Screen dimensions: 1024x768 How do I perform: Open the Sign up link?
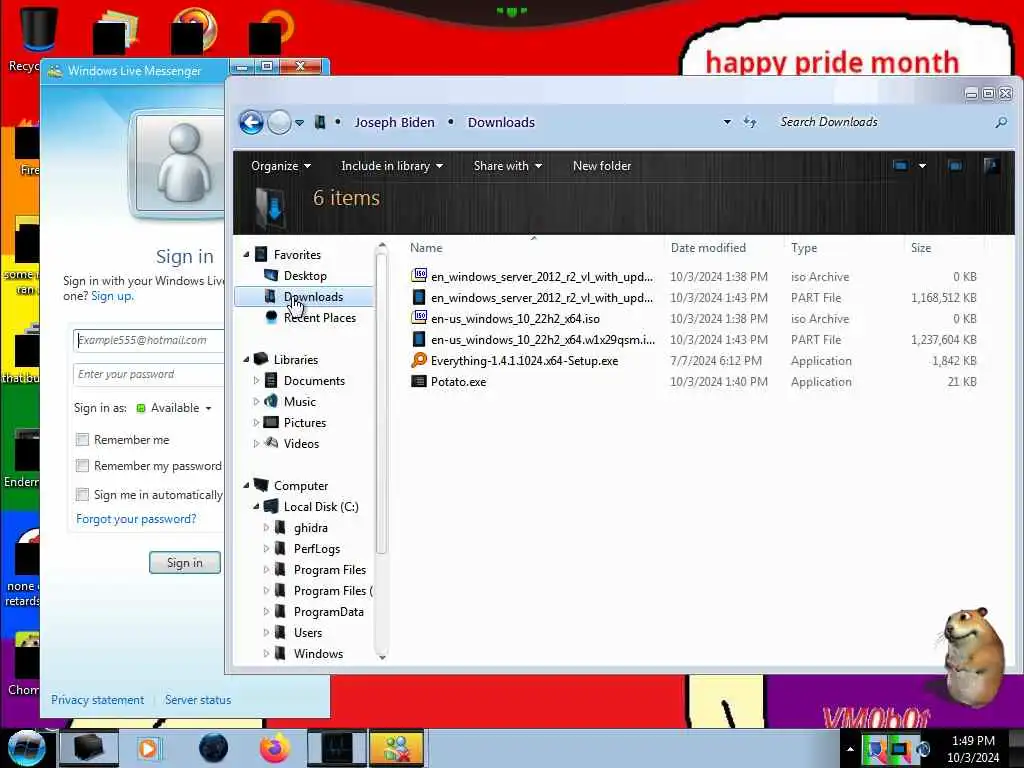click(x=112, y=296)
